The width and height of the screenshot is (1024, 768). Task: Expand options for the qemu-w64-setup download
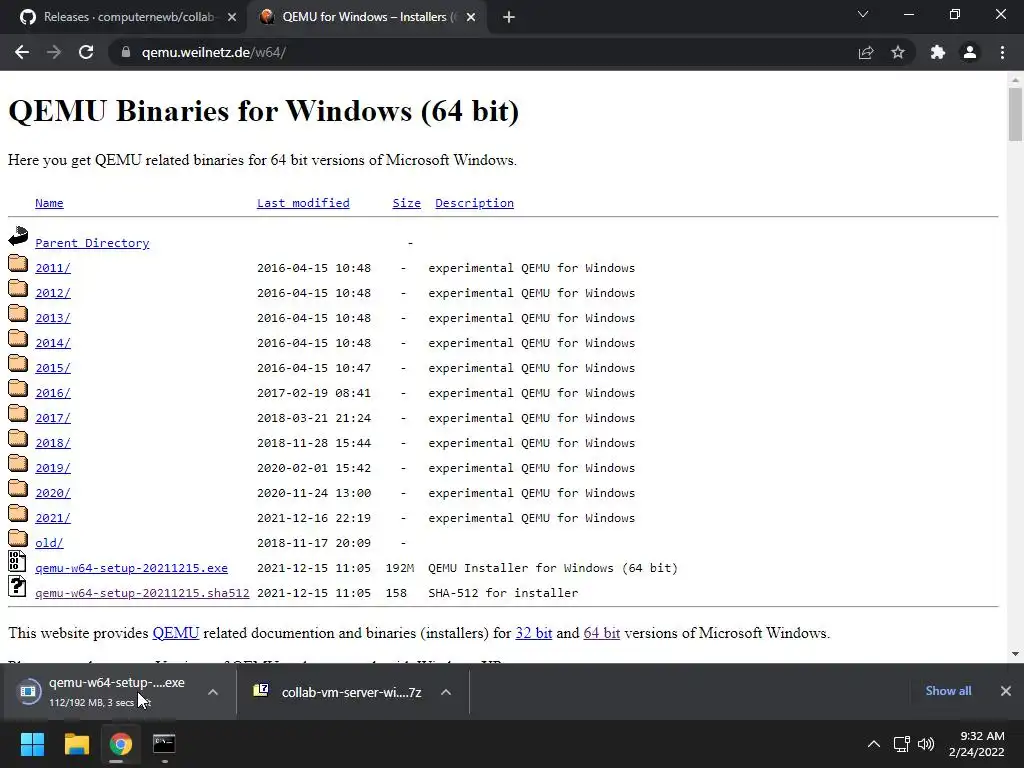point(213,692)
